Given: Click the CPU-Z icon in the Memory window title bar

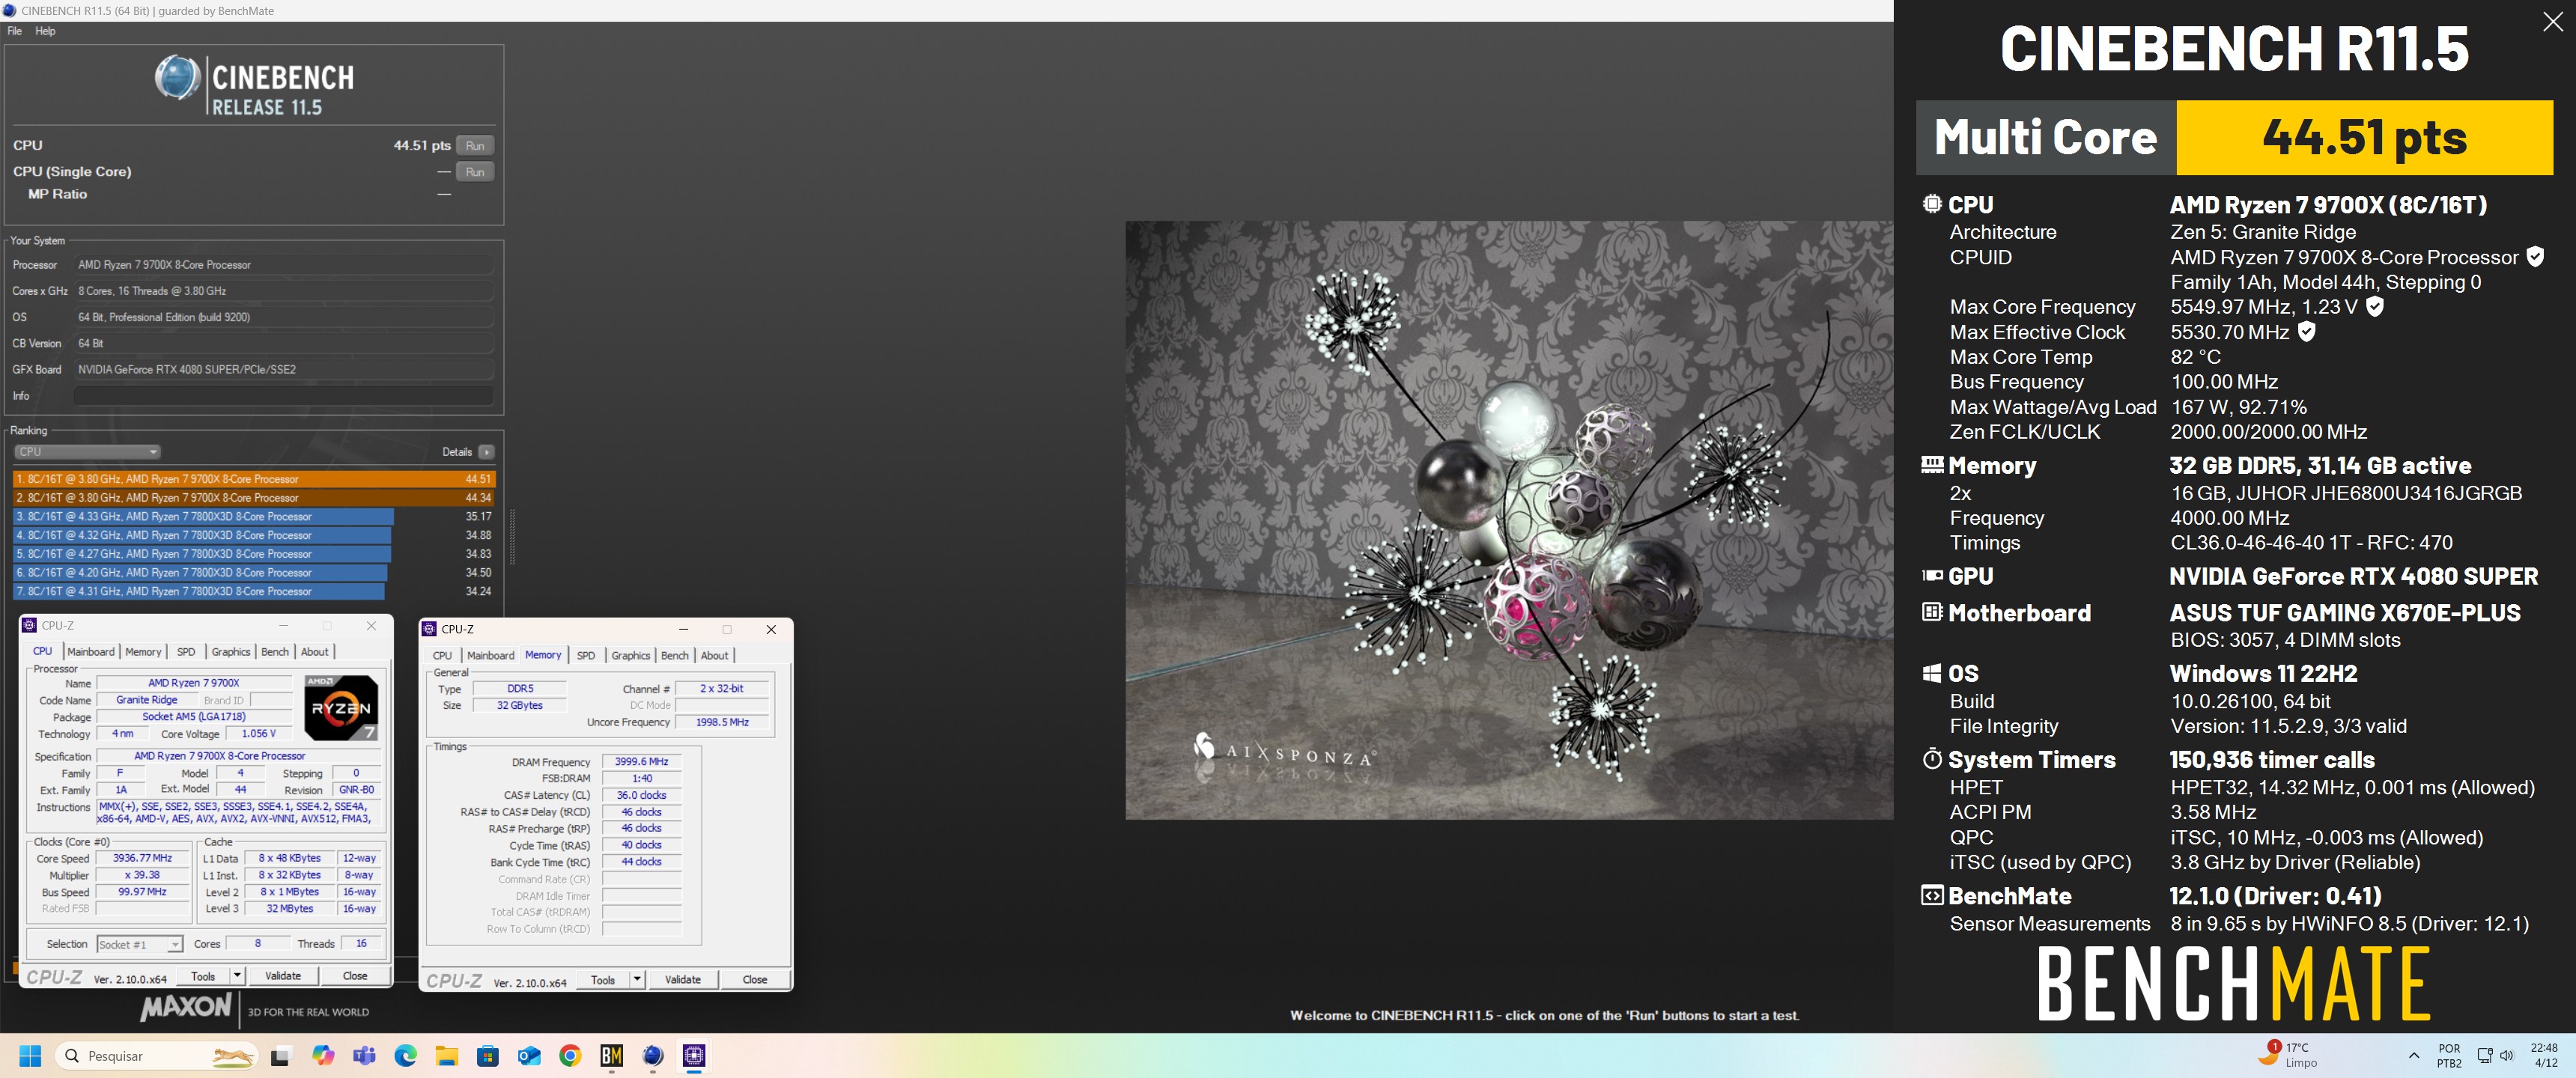Looking at the screenshot, I should (430, 629).
